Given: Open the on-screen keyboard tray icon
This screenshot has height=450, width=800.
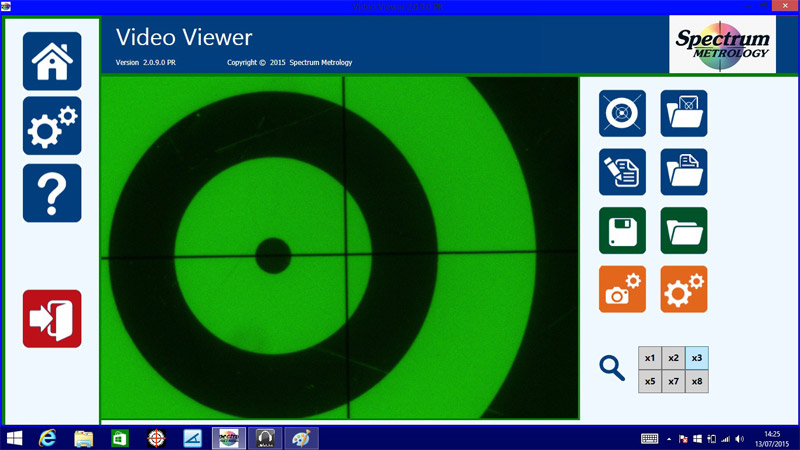Looking at the screenshot, I should [649, 439].
